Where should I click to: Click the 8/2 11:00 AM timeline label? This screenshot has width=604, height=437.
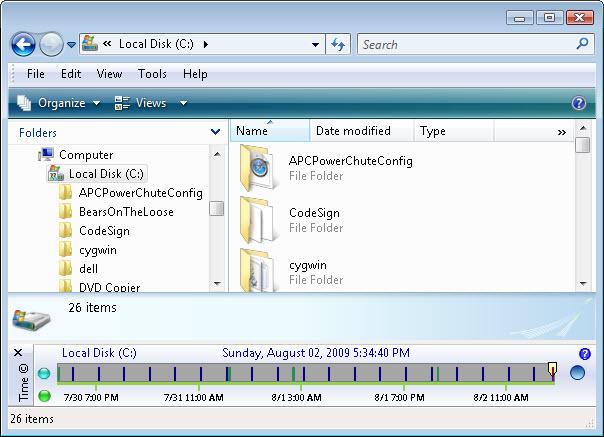click(501, 397)
